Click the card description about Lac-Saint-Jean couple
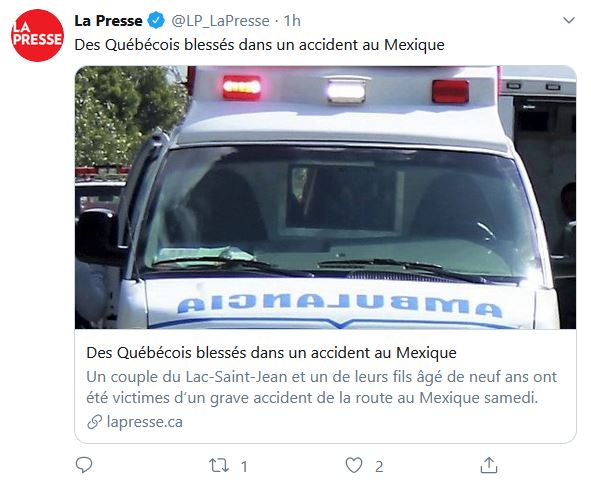 point(322,387)
